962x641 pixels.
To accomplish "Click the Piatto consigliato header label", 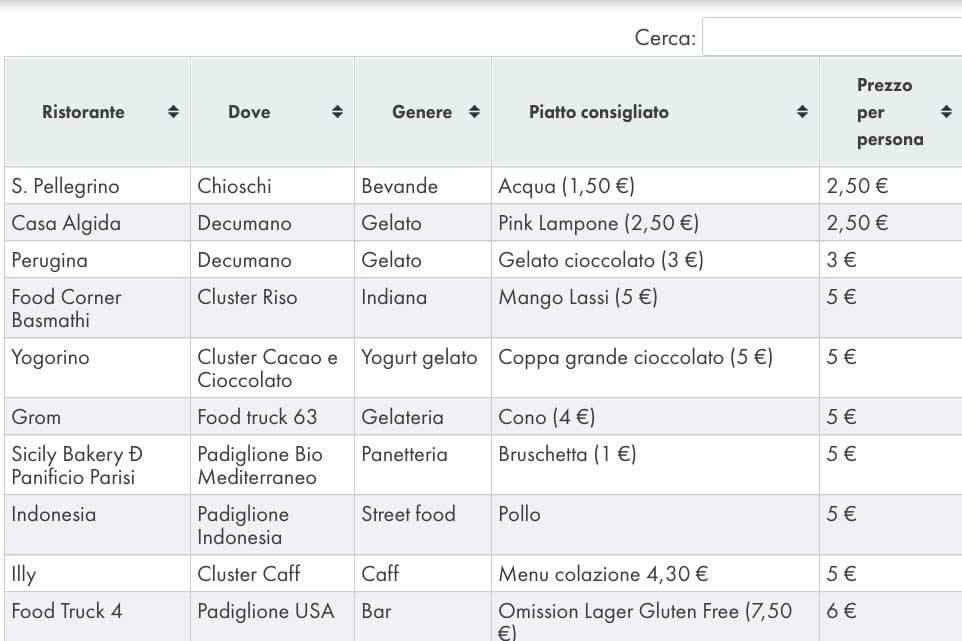I will point(598,112).
